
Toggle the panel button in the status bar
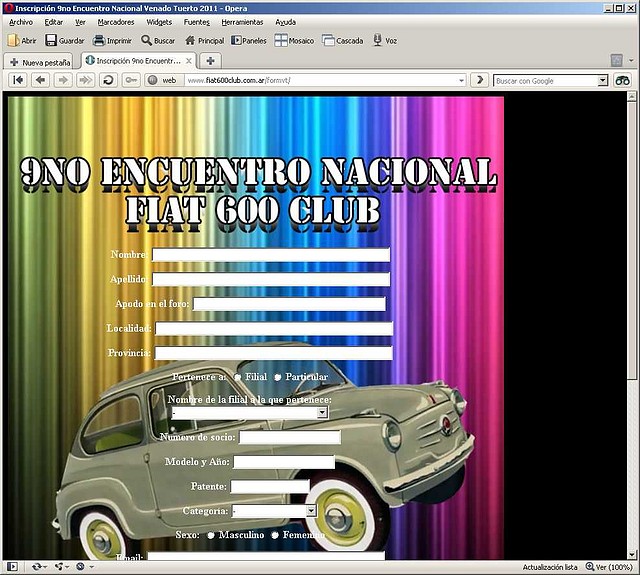[x=13, y=566]
